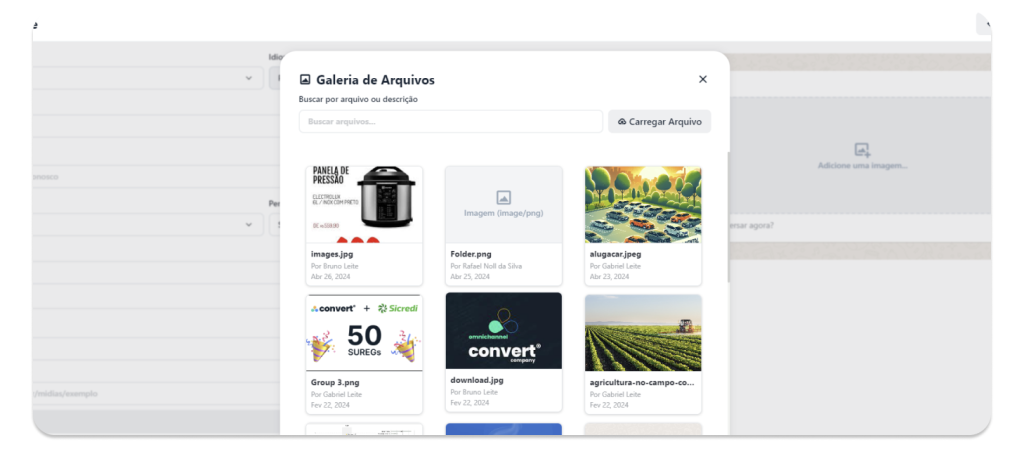Open the upper-left background dropdown chevron

248,78
